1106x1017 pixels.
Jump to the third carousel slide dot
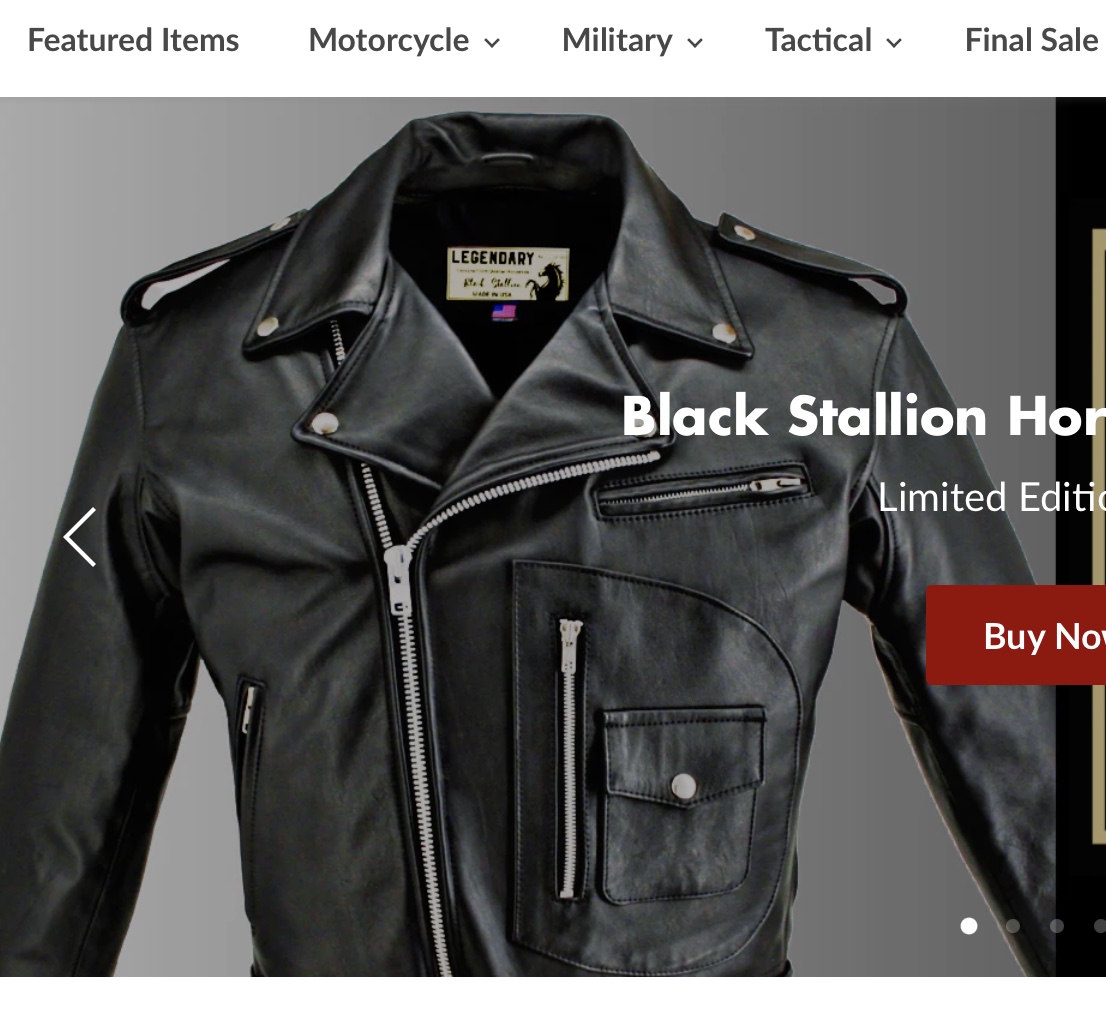click(1057, 926)
